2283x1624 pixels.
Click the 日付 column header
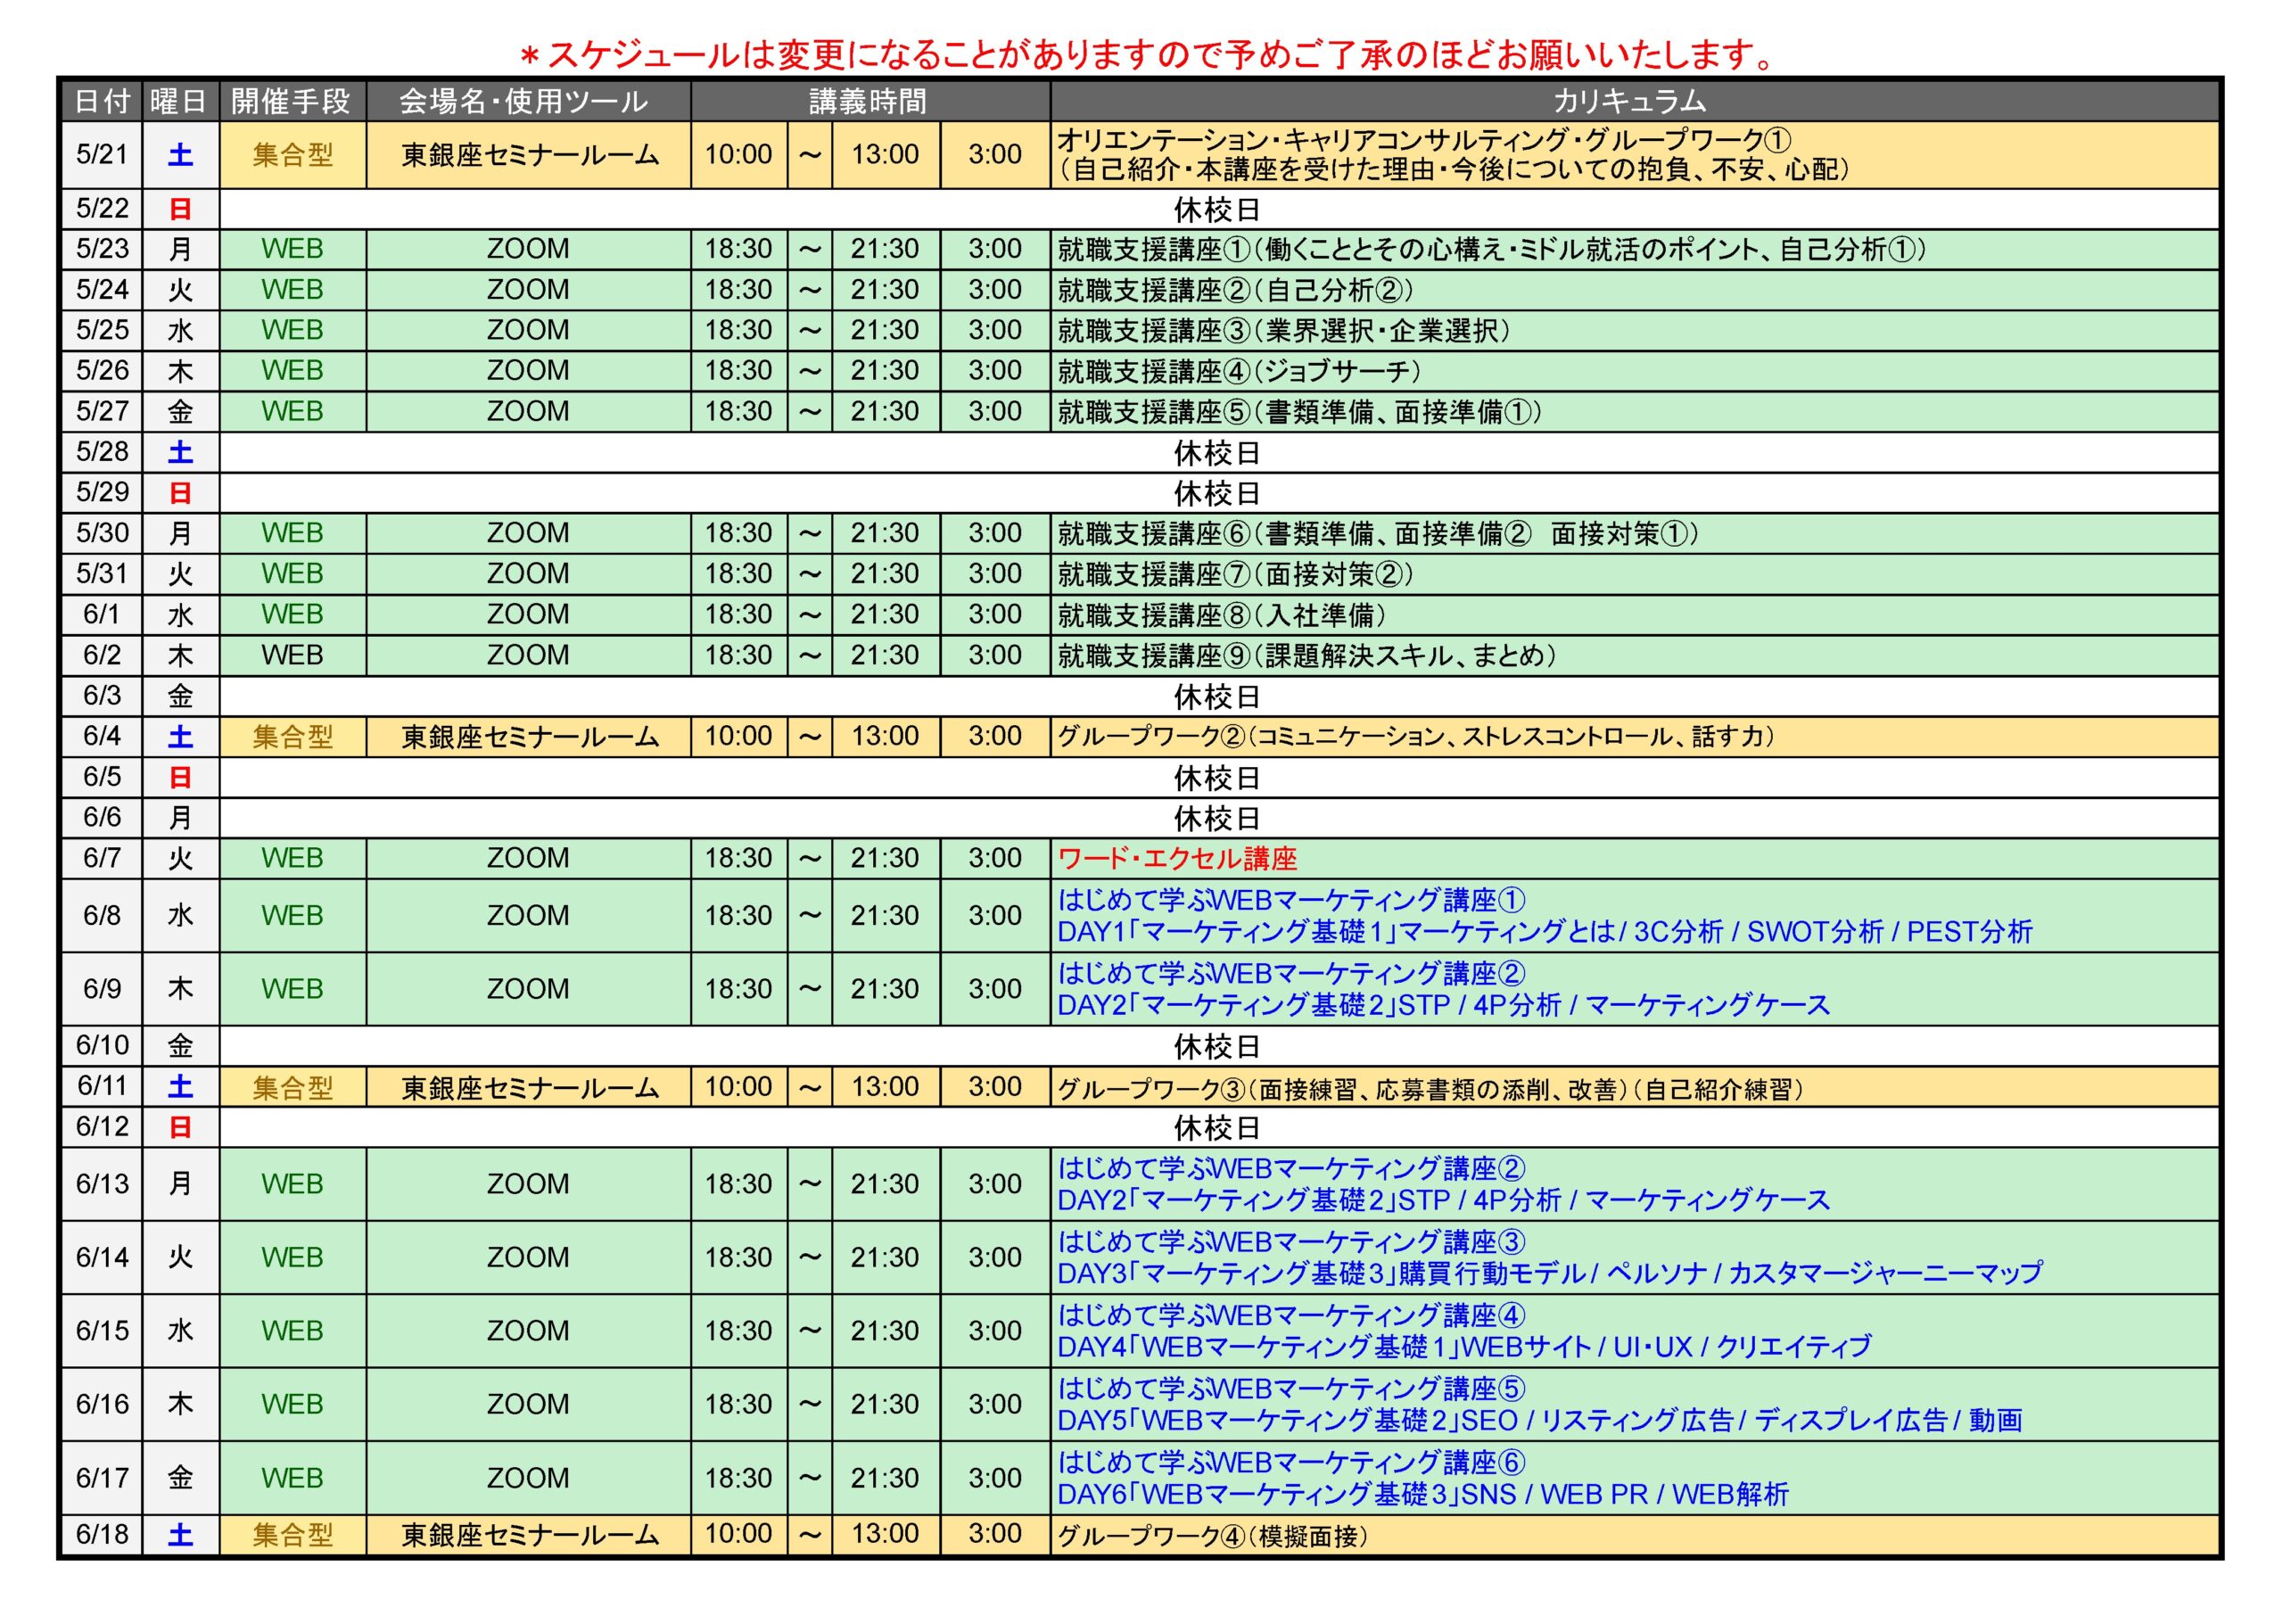coord(102,101)
